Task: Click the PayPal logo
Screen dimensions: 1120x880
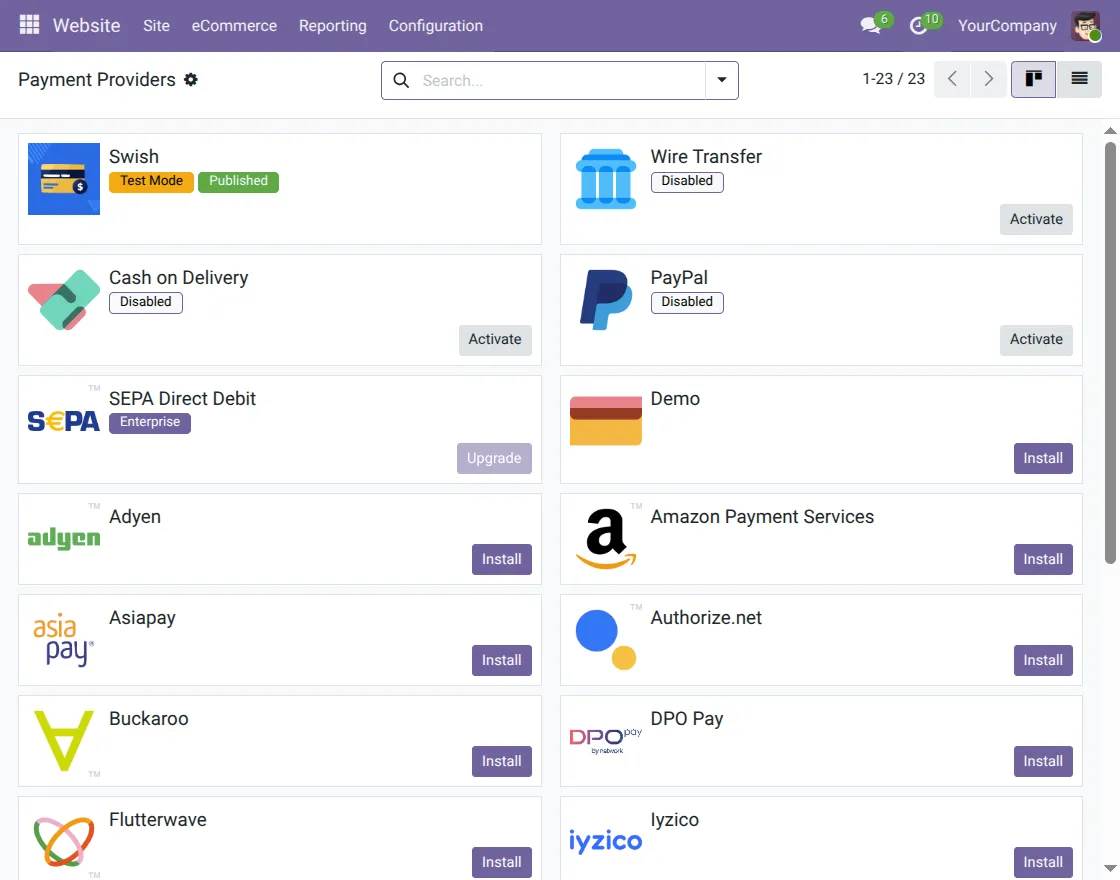Action: tap(606, 299)
